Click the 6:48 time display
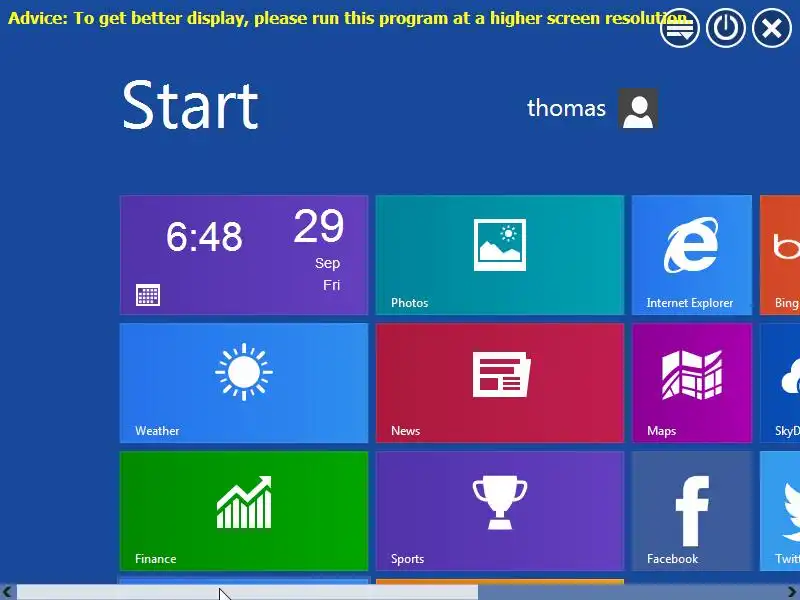 click(204, 236)
